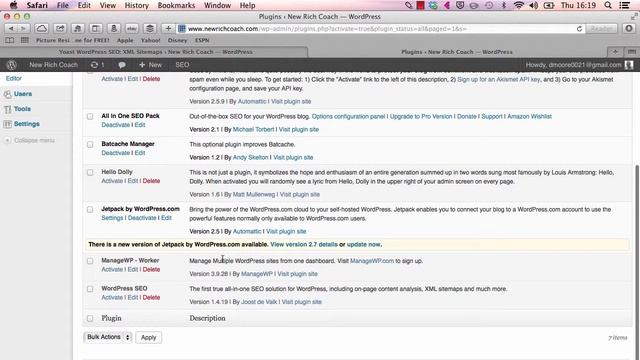640x360 pixels.
Task: Open the SEO admin bar menu
Action: (x=182, y=65)
